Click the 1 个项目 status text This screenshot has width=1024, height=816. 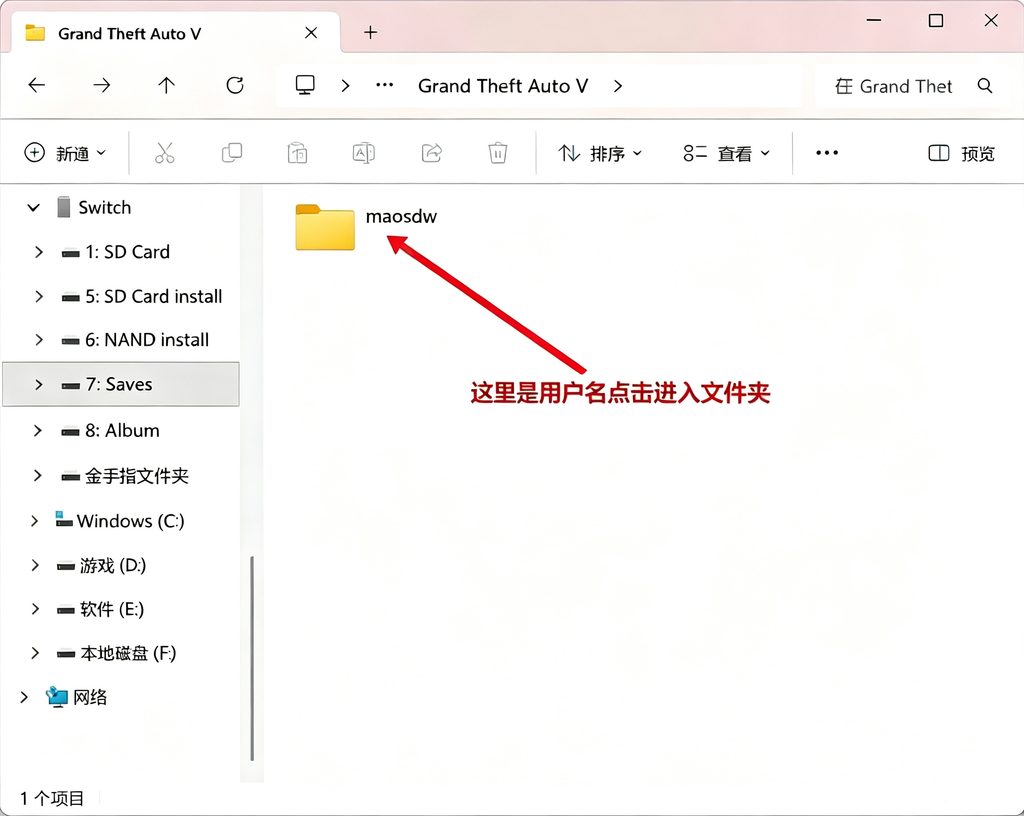coord(52,798)
